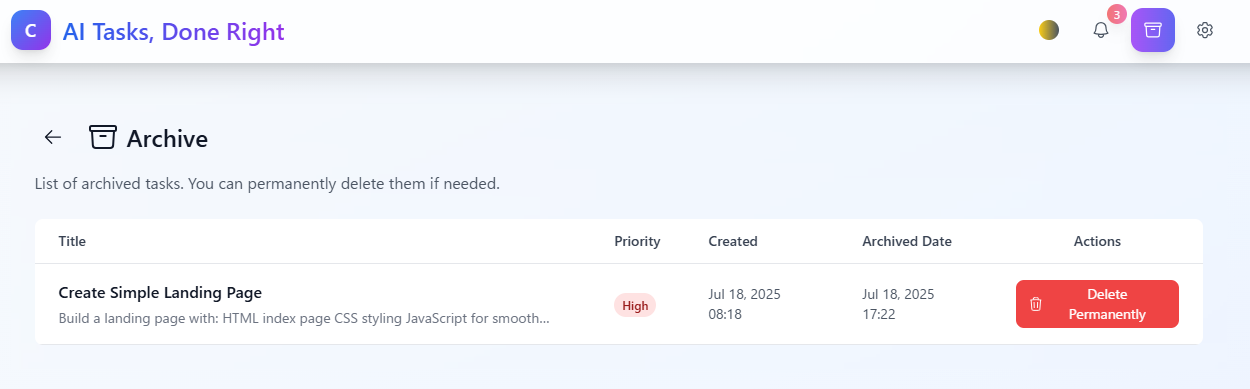Open notifications bell icon
Image resolution: width=1250 pixels, height=389 pixels.
click(x=1101, y=30)
